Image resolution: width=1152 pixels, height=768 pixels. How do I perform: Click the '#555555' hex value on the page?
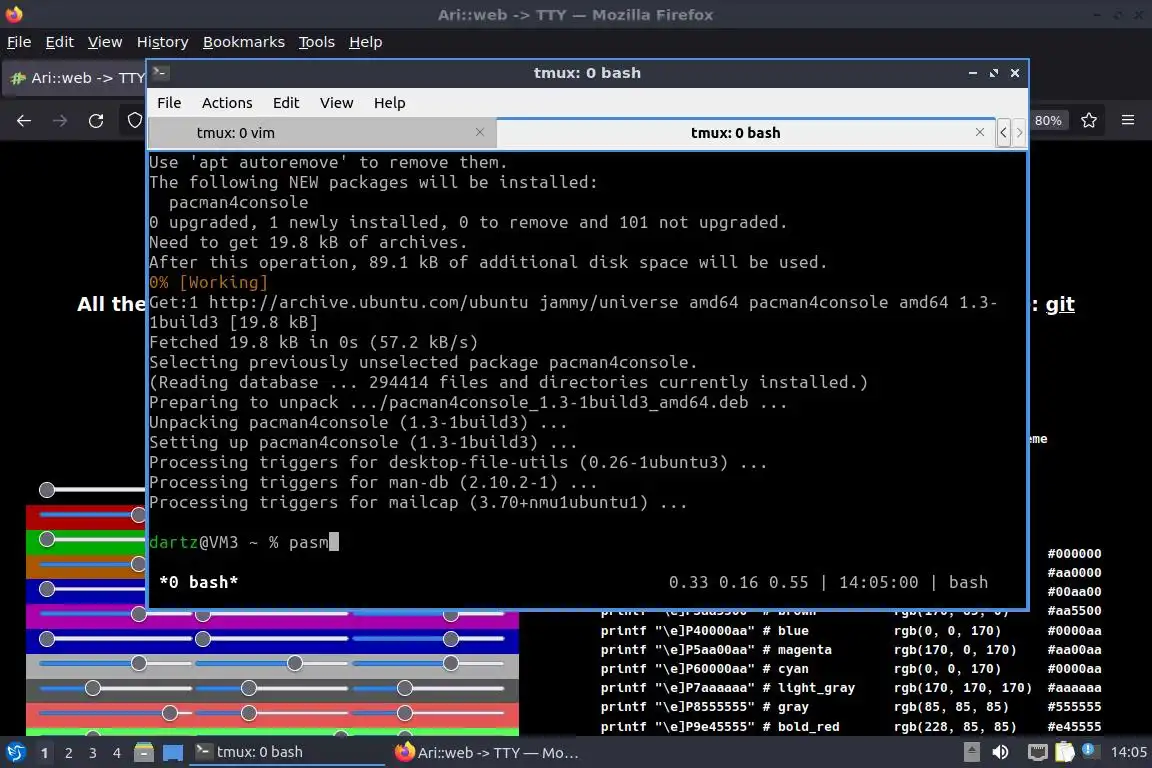click(x=1074, y=706)
